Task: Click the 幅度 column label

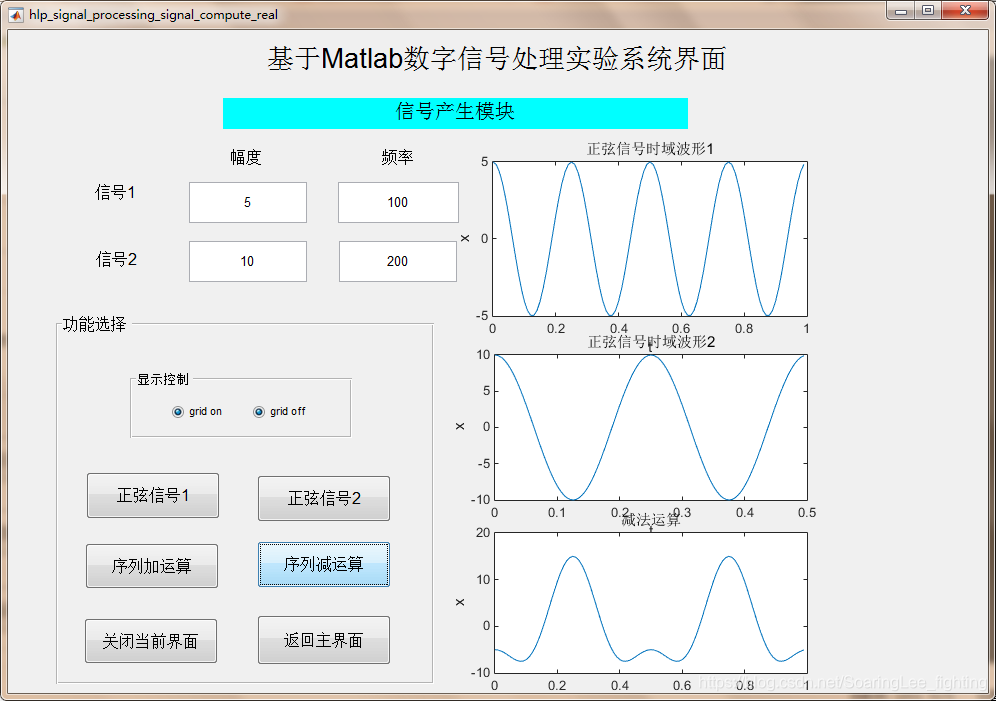Action: click(246, 157)
